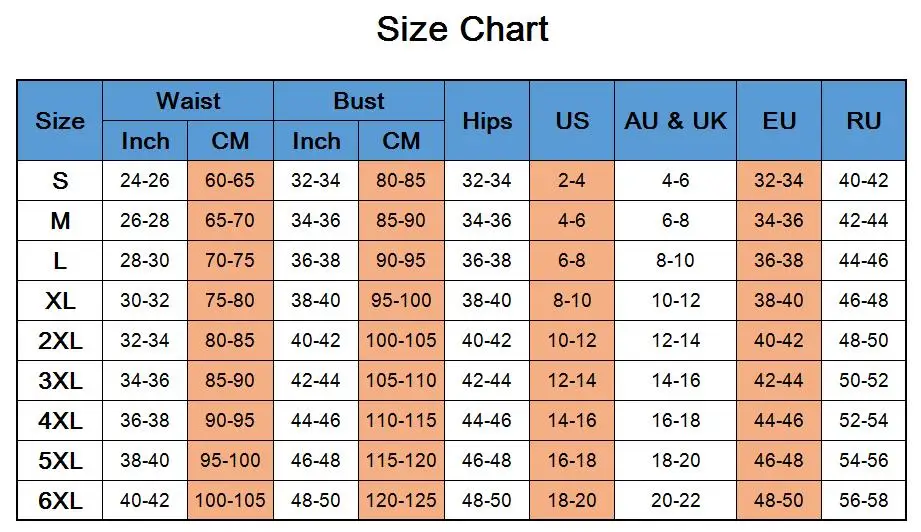Select the Size column header
The image size is (921, 532).
coord(60,121)
